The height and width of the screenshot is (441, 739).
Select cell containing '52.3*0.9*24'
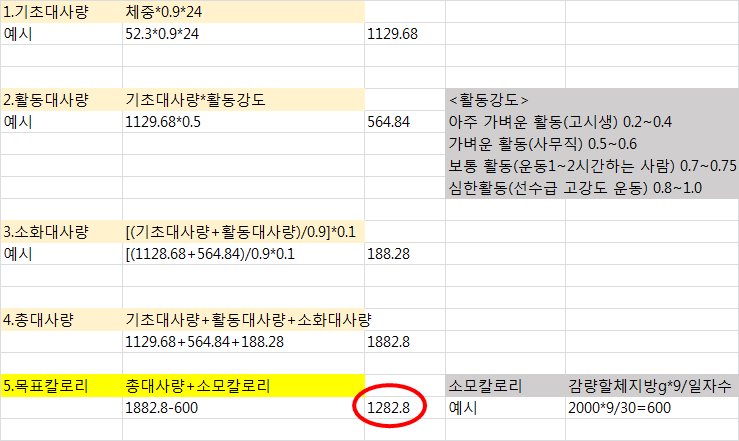point(243,34)
